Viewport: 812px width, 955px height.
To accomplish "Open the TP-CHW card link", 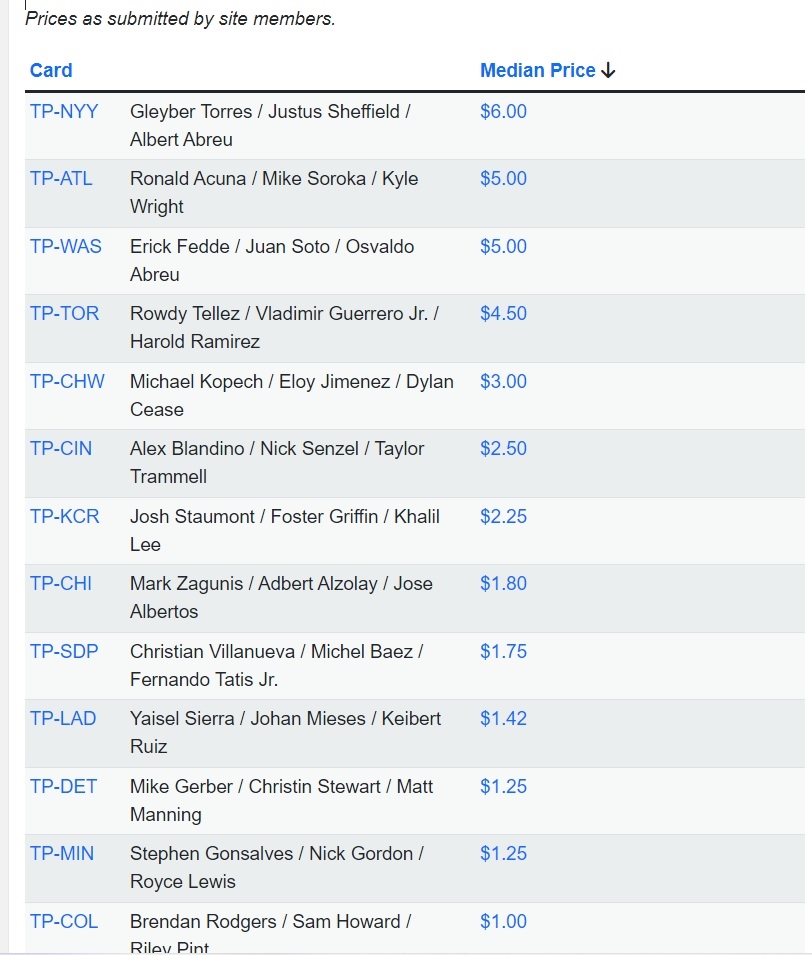I will (67, 382).
